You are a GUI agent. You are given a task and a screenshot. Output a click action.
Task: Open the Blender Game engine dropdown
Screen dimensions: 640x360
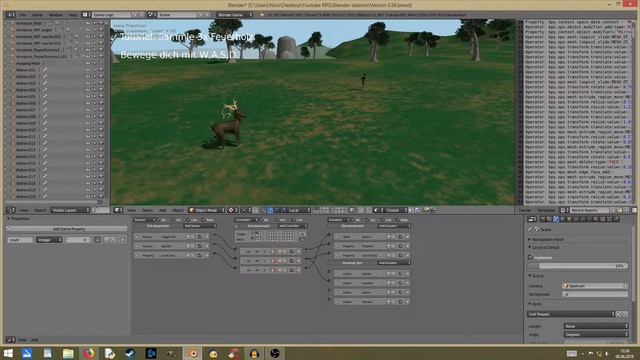click(x=235, y=15)
